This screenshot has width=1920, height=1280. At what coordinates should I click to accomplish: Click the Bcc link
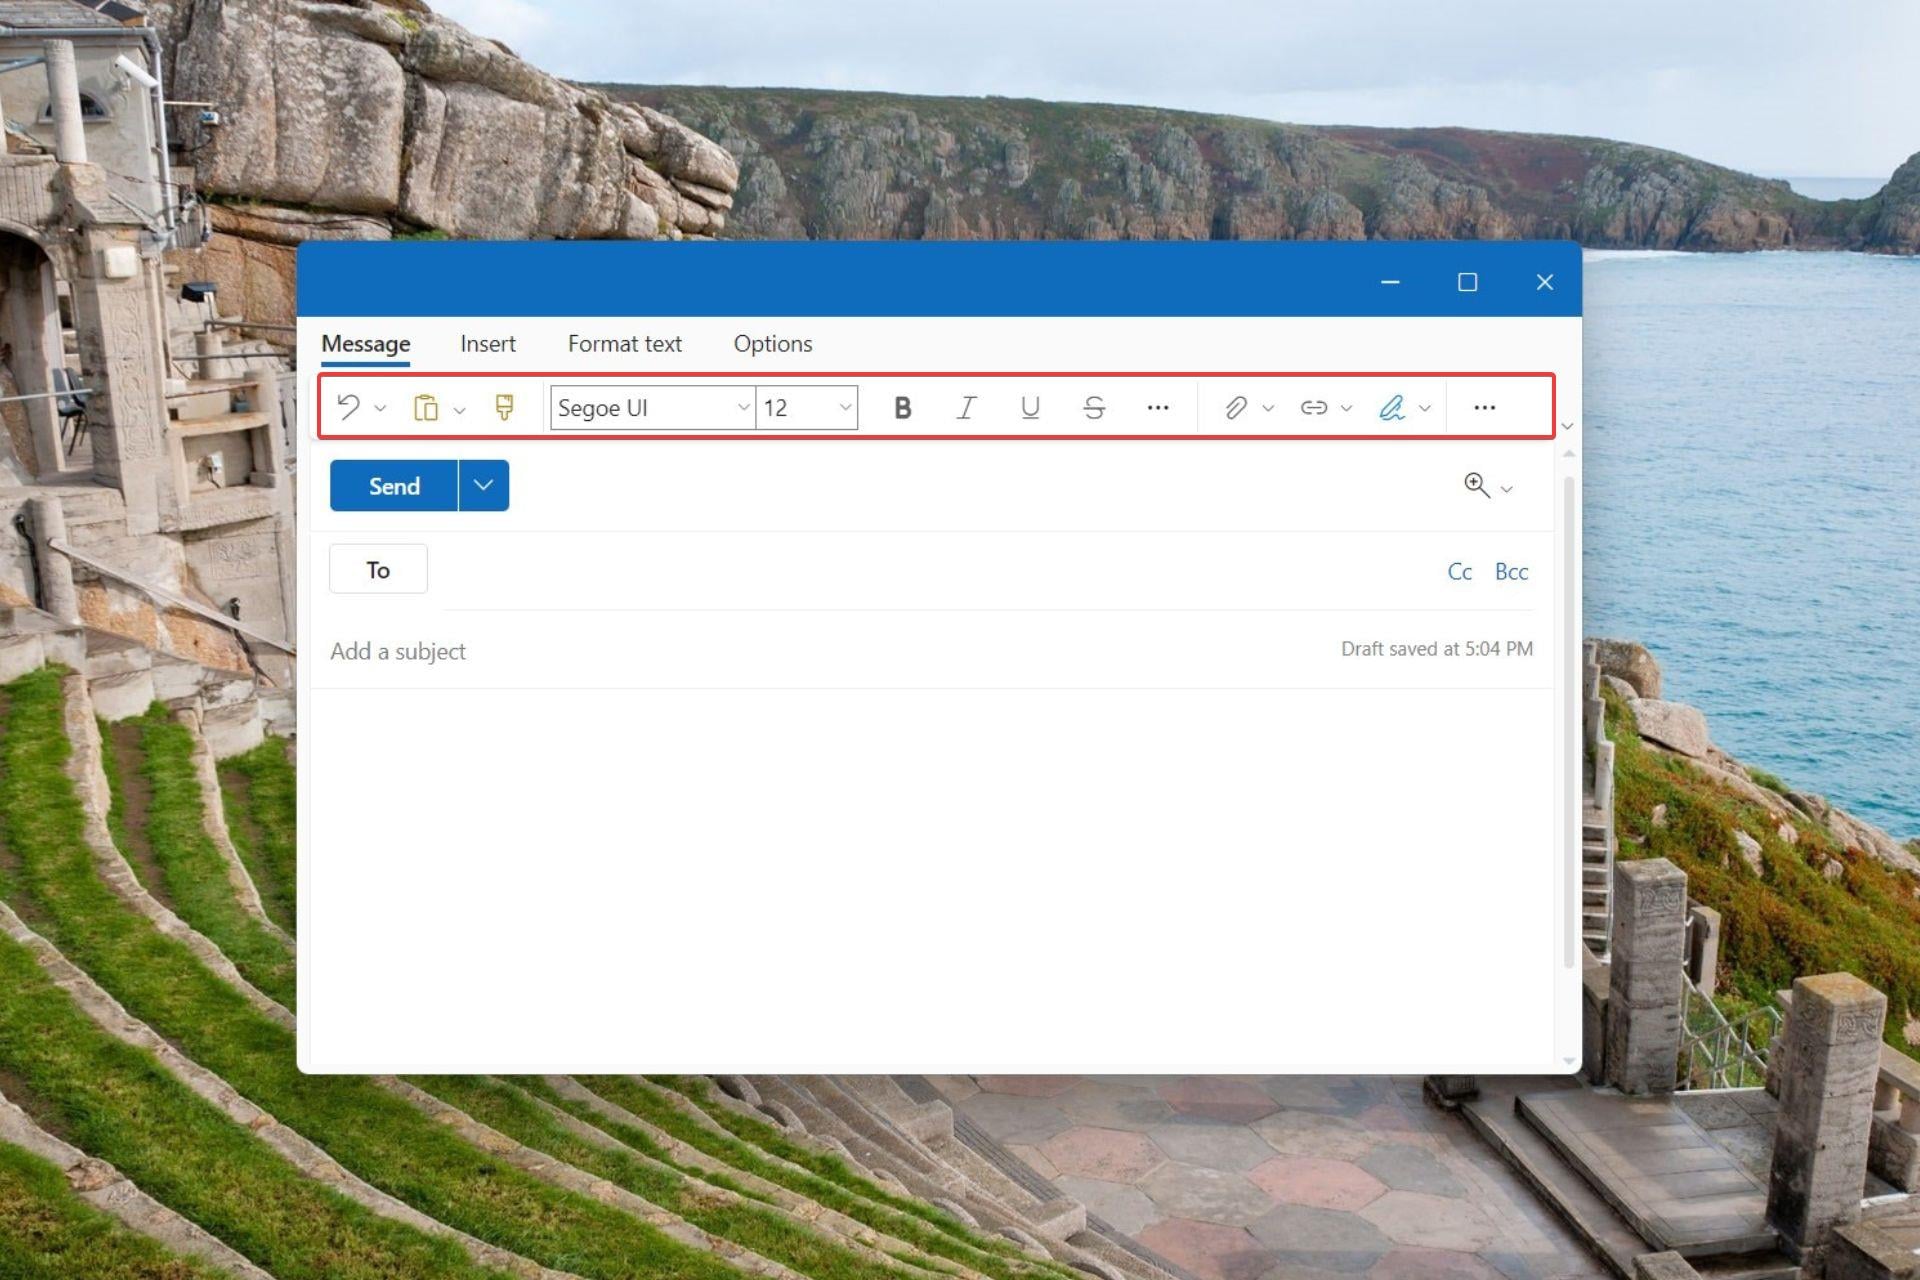[x=1511, y=571]
